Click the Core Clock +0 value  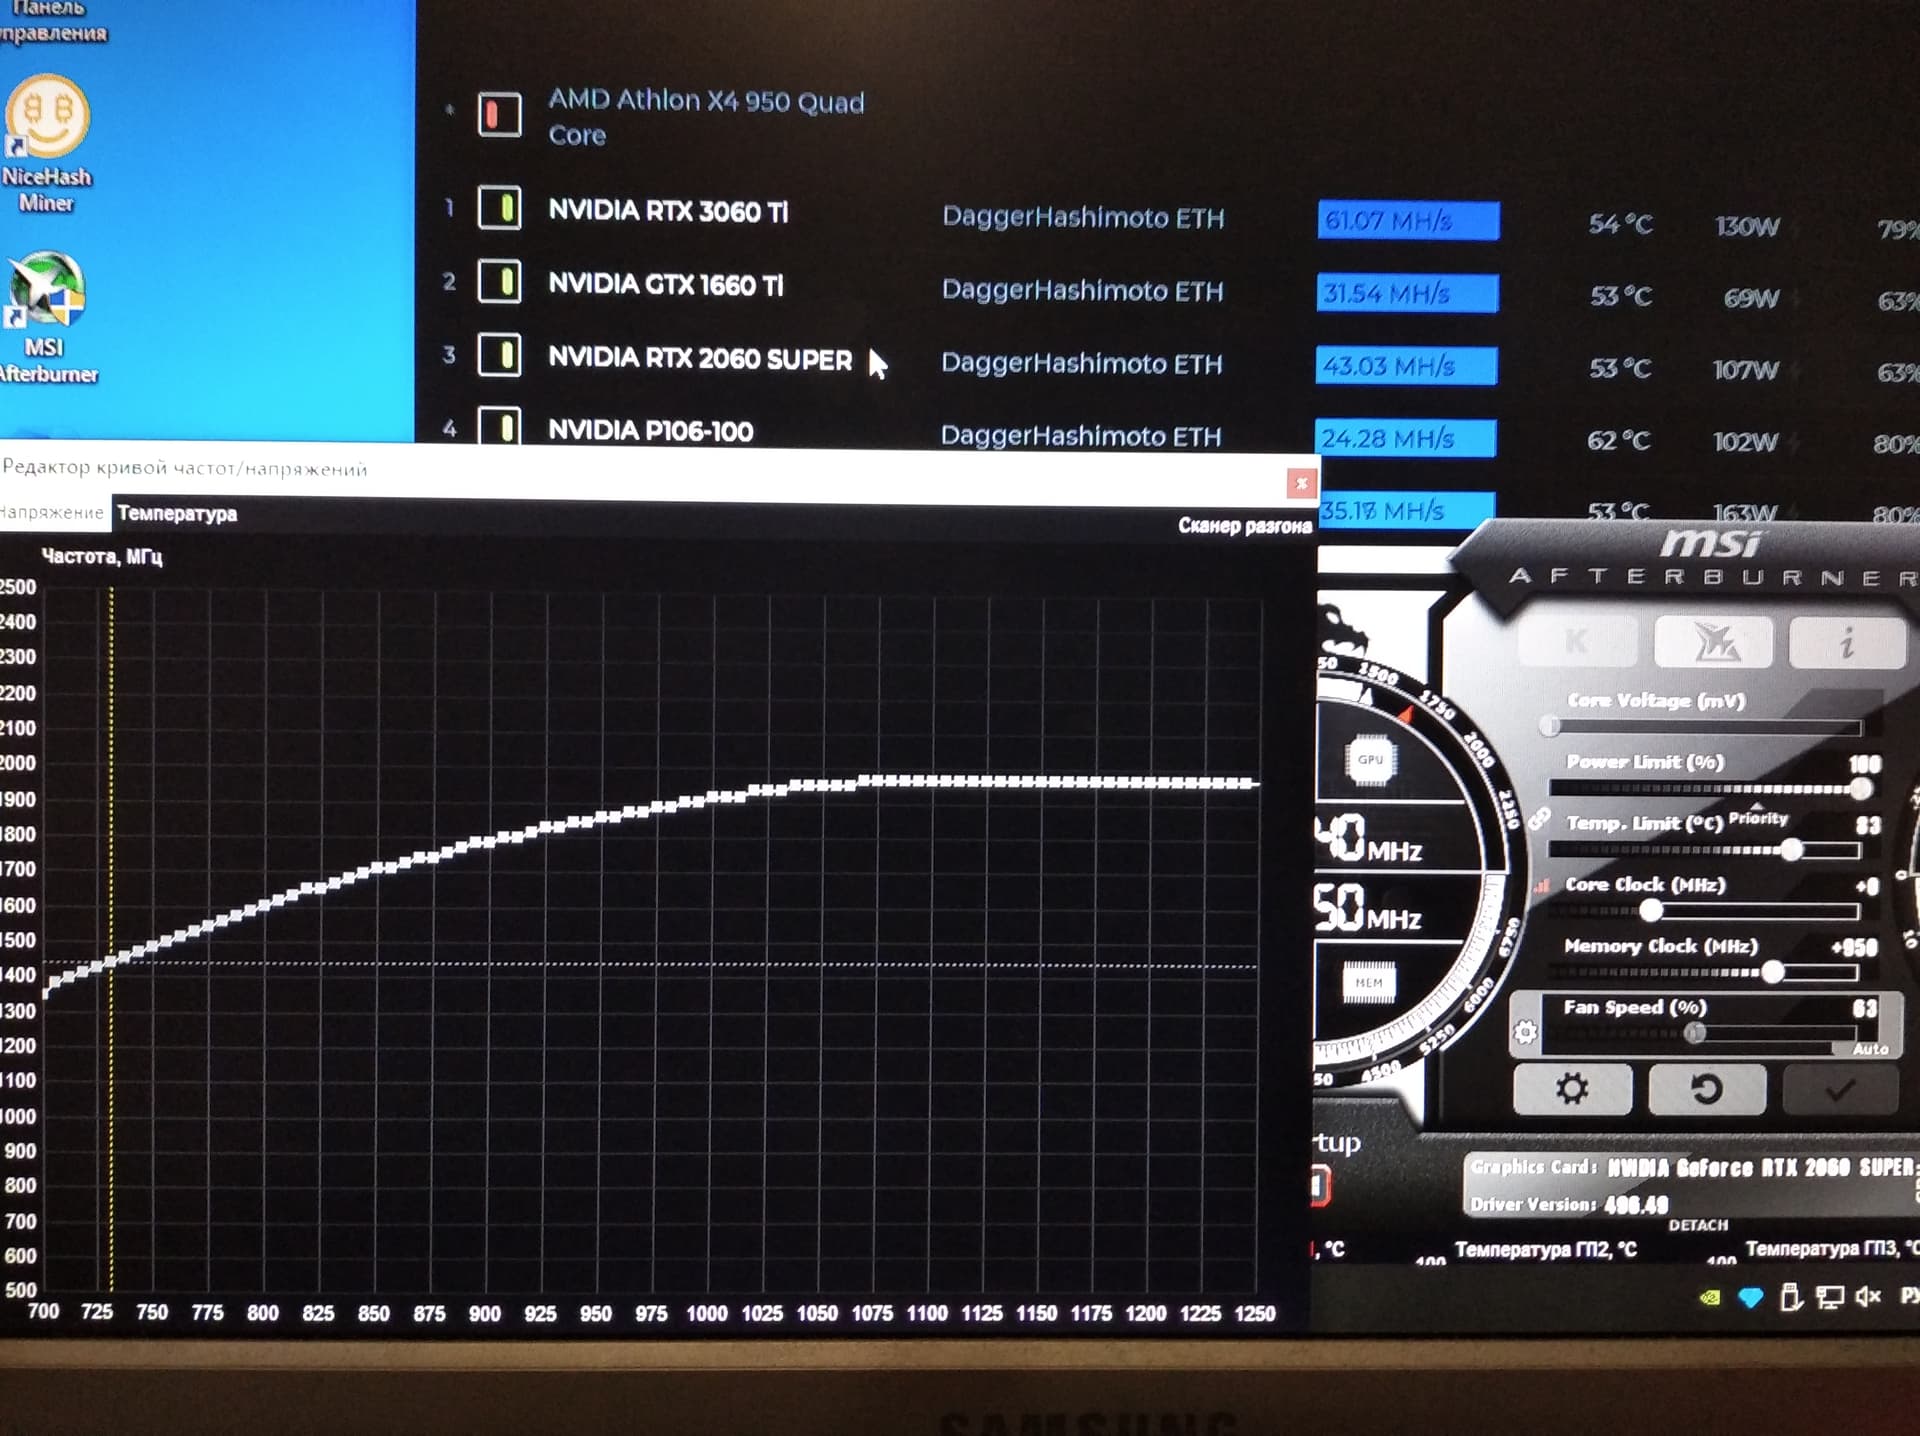point(1866,885)
